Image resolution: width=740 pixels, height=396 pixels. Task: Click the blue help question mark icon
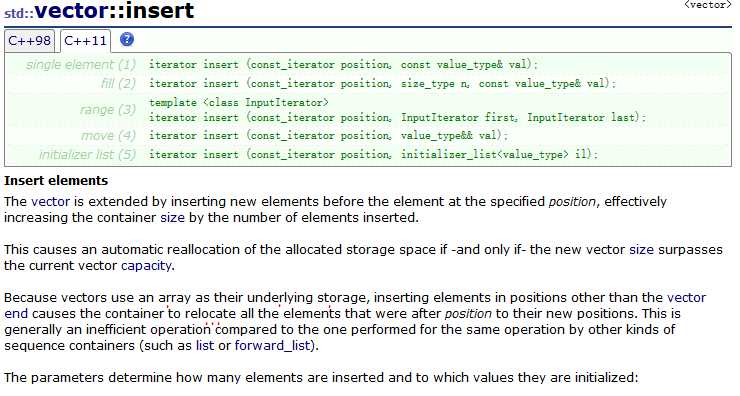[126, 39]
